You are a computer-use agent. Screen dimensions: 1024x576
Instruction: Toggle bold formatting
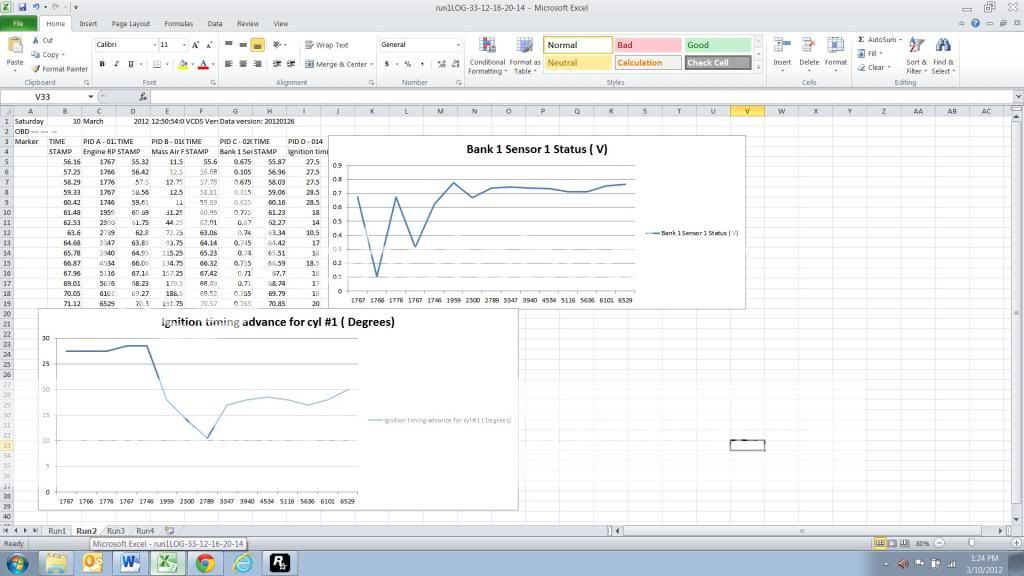(x=103, y=63)
